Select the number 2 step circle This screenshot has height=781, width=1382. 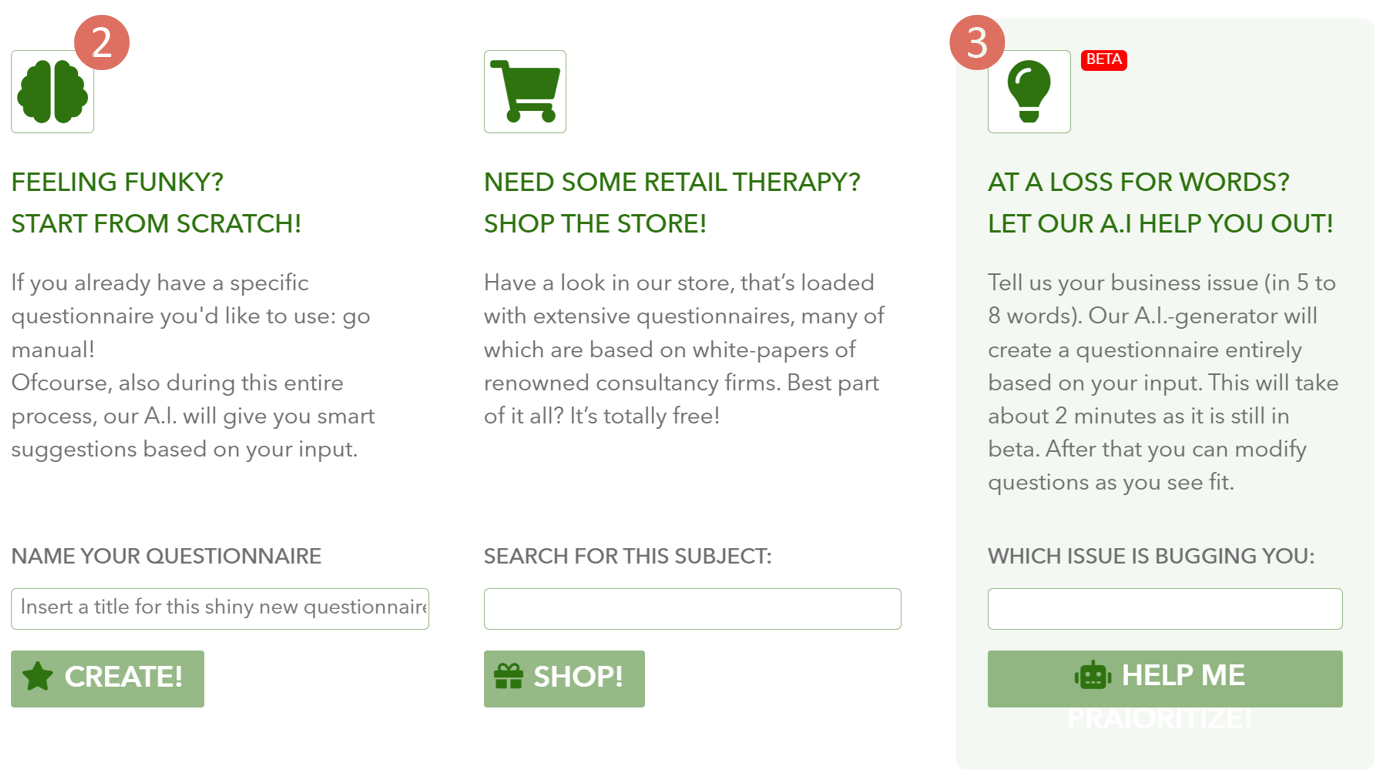pos(102,42)
